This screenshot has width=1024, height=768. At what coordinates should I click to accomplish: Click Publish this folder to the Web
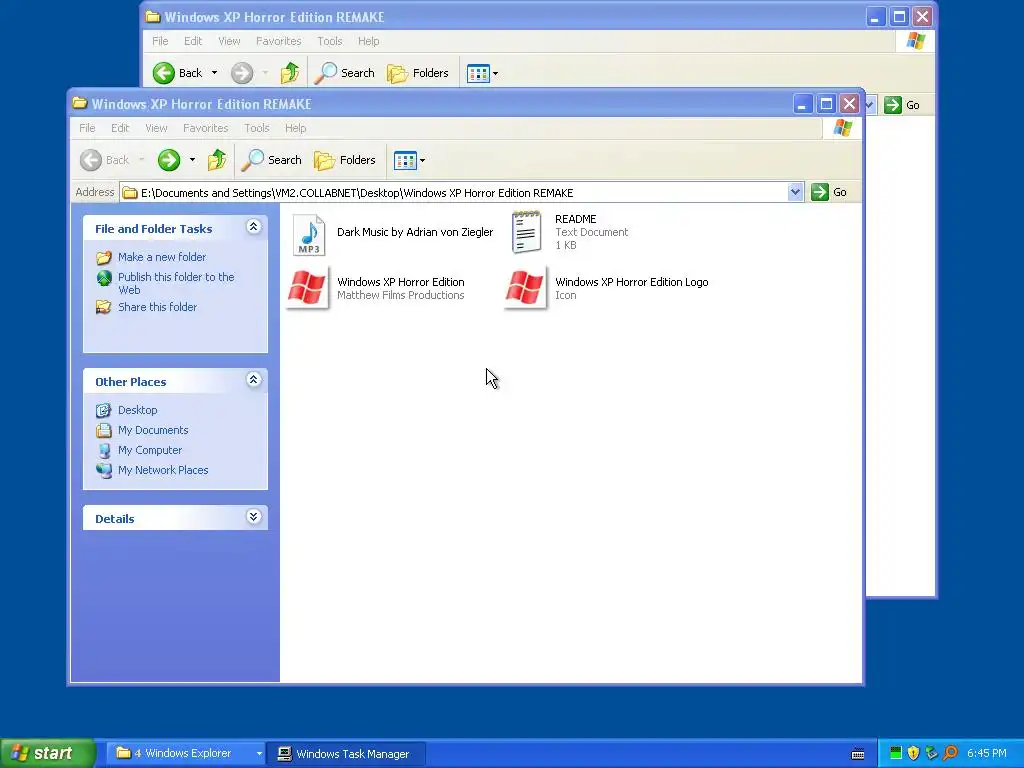[176, 283]
